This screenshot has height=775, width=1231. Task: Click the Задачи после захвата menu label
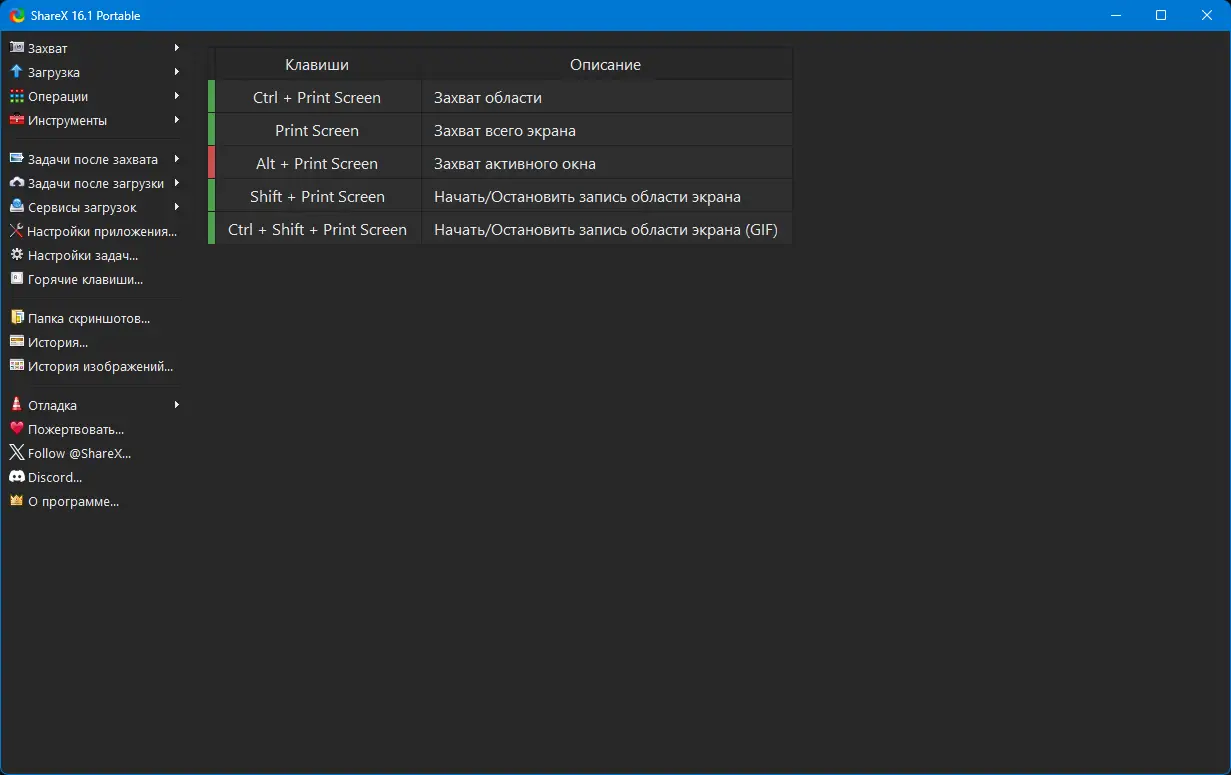coord(93,159)
